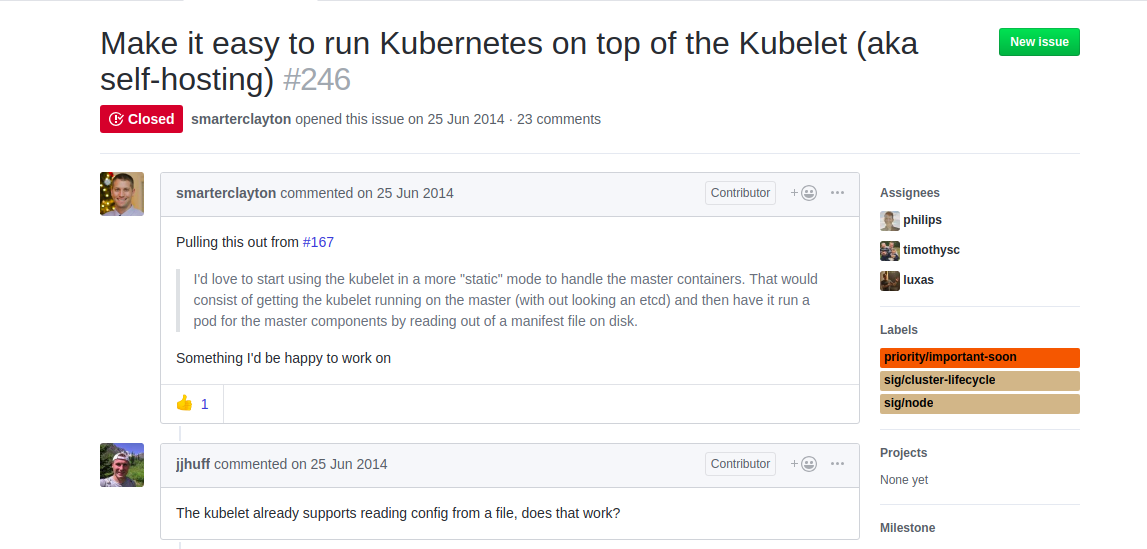
Task: Click timothysc assignee avatar icon
Action: coord(890,250)
